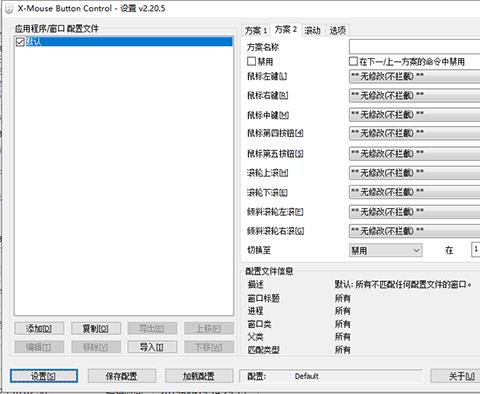Viewport: 480px width, 394px height.
Task: Tick the 在下一/上一方案的命令中禁用 checkbox
Action: (353, 61)
